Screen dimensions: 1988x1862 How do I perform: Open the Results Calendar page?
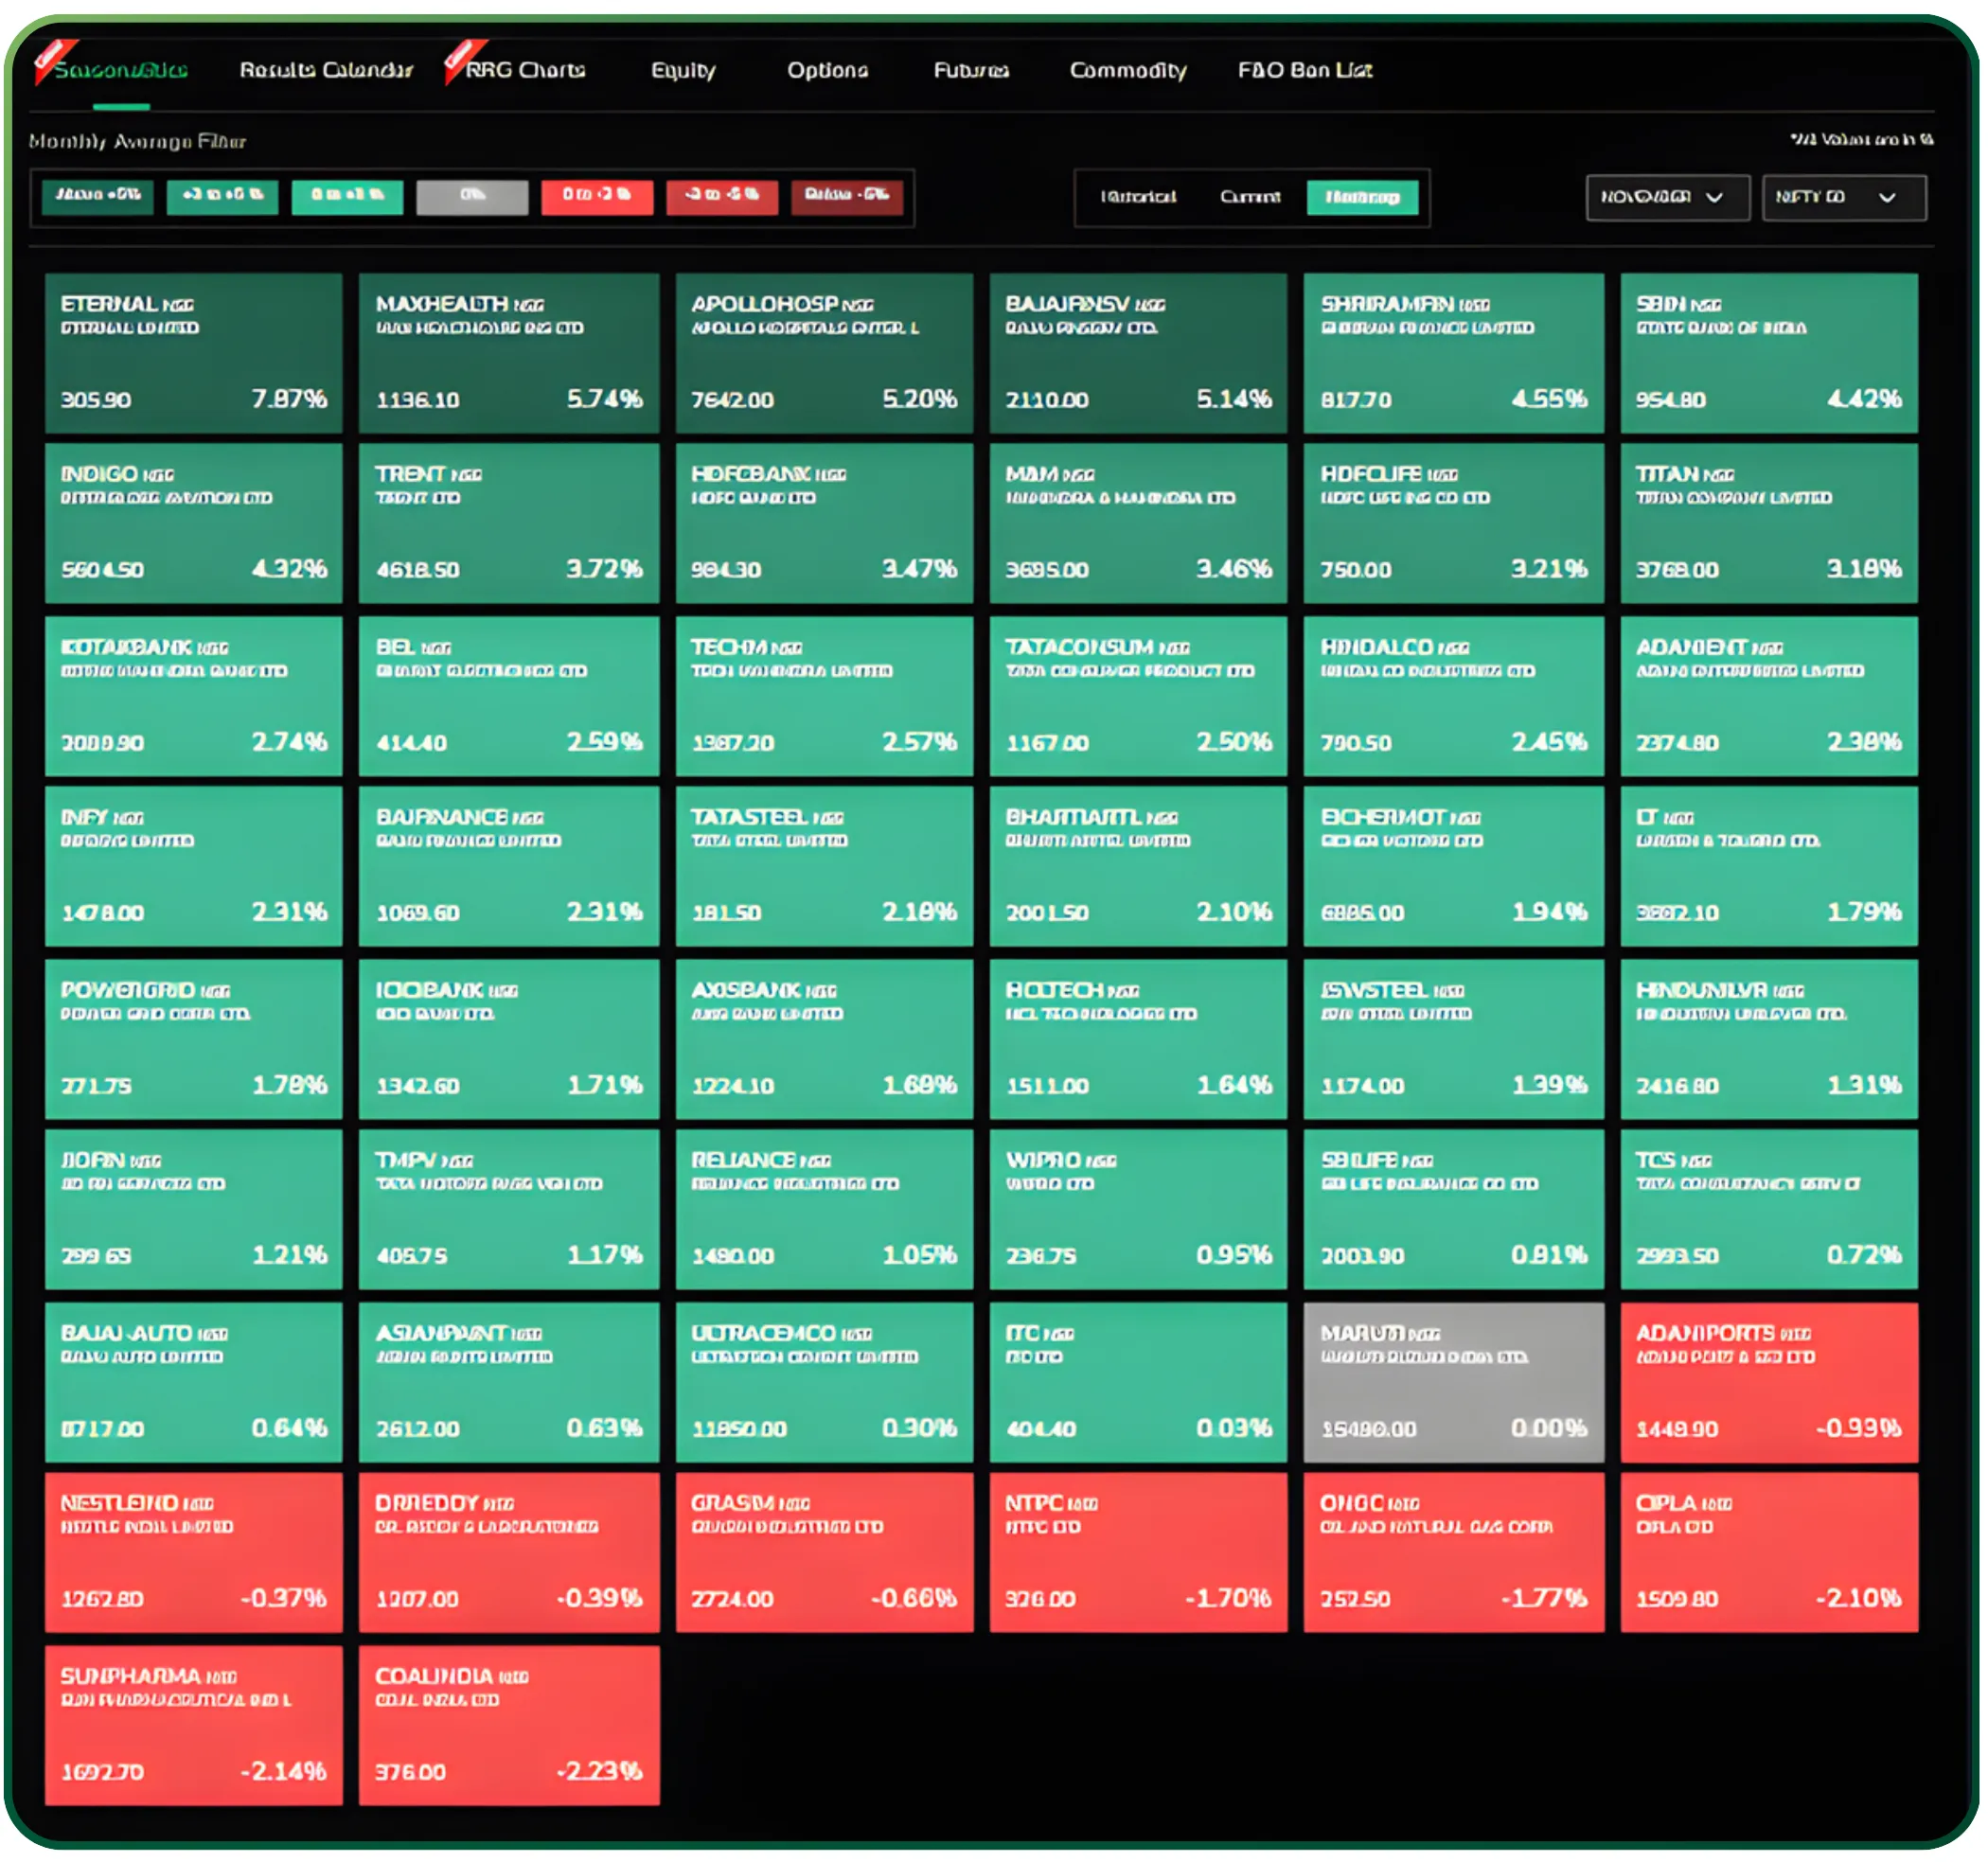pos(327,70)
